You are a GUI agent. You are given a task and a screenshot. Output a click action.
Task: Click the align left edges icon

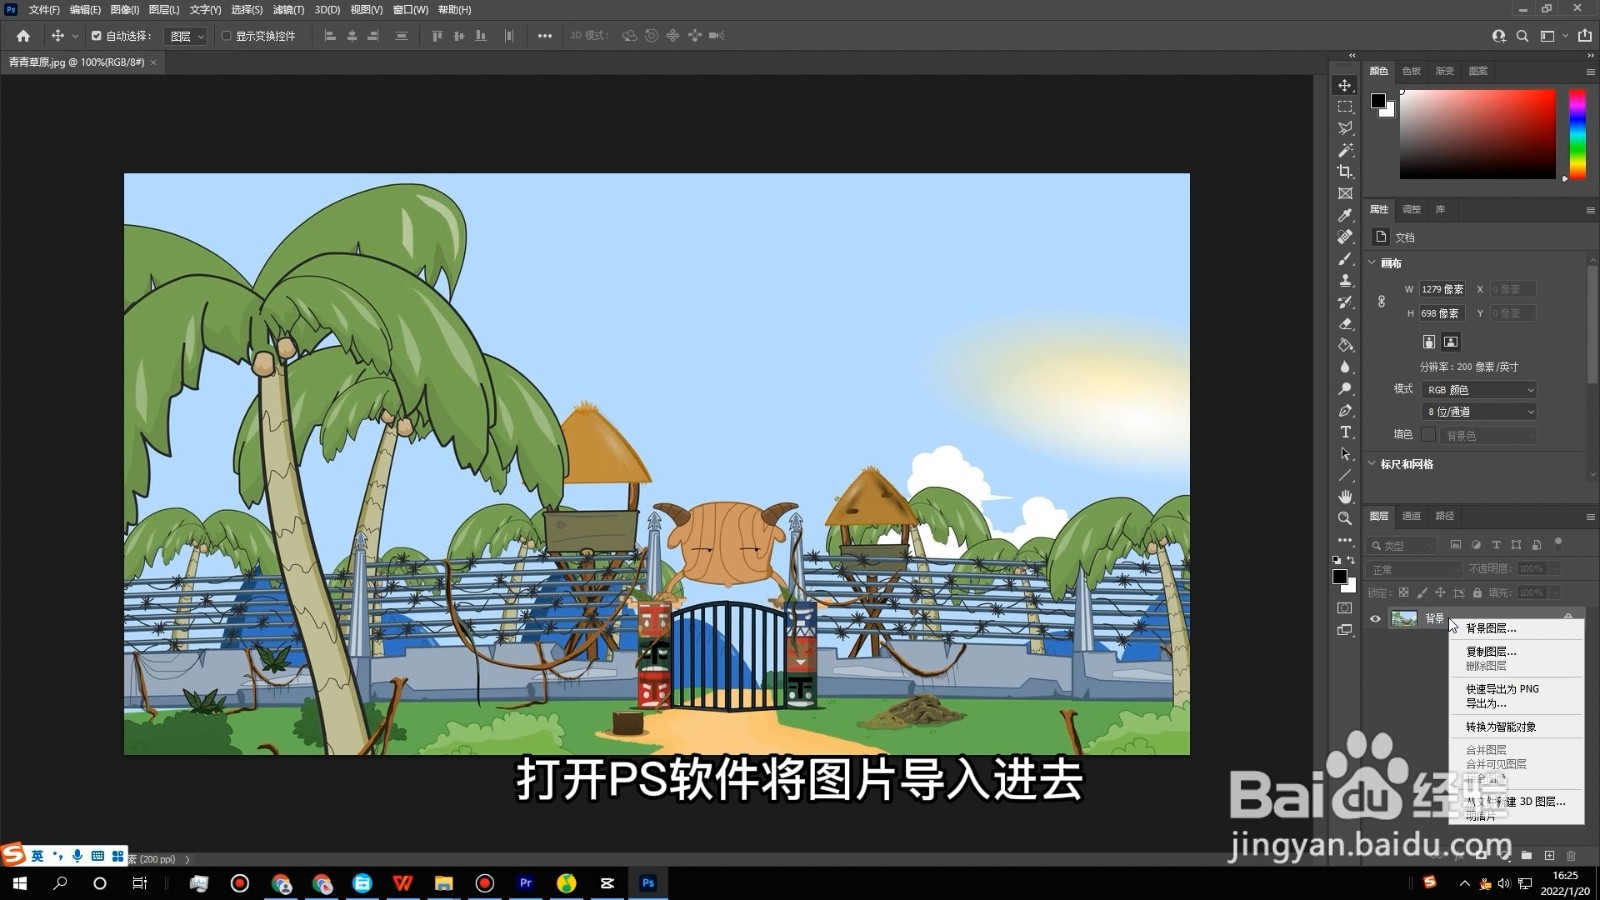(x=330, y=36)
